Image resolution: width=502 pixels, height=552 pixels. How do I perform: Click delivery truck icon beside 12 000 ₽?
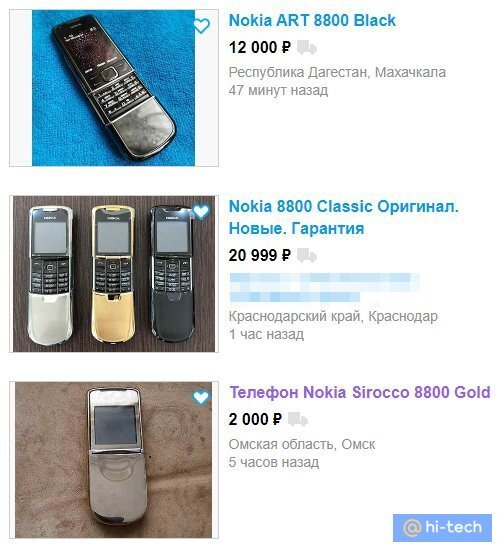pyautogui.click(x=307, y=48)
